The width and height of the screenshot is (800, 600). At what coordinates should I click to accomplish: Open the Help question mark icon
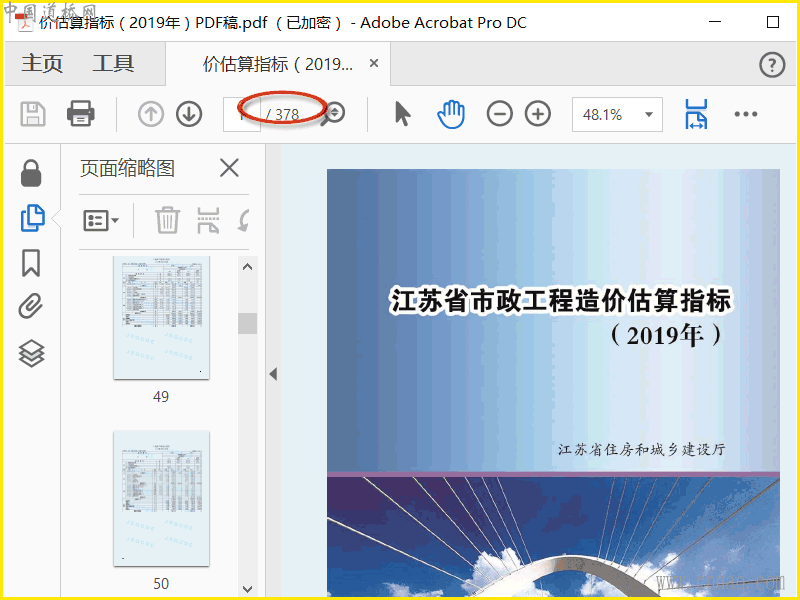click(771, 65)
